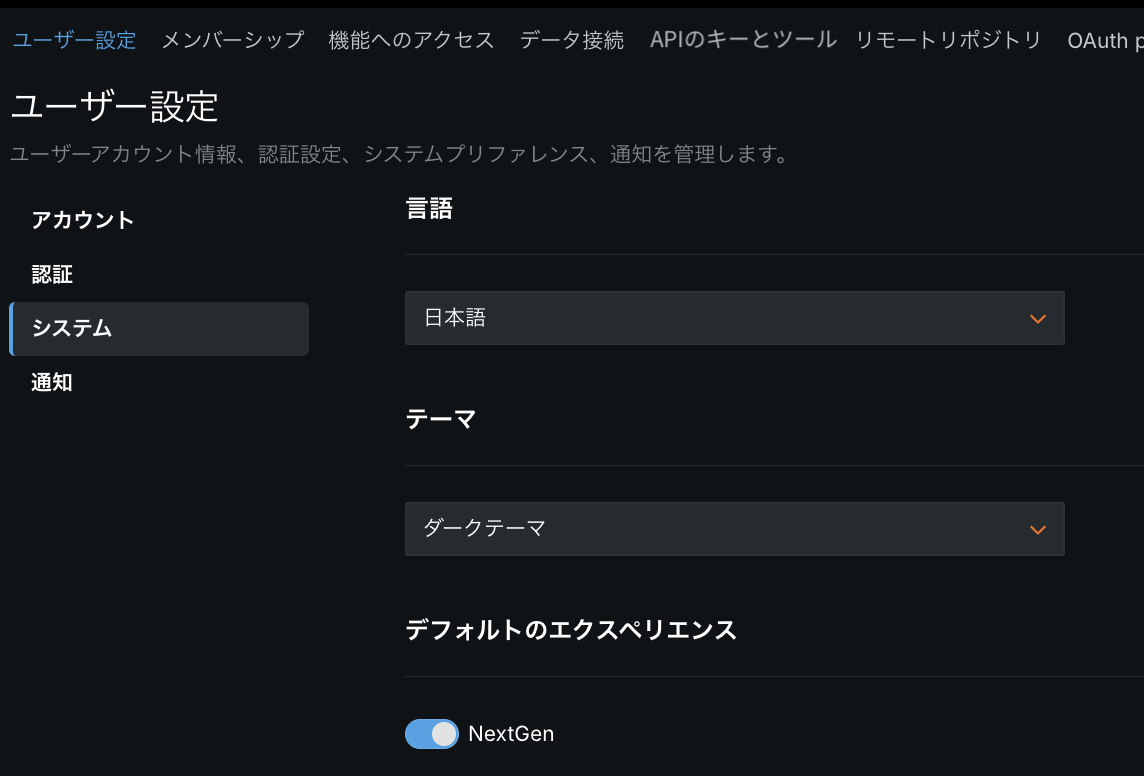Image resolution: width=1144 pixels, height=776 pixels.
Task: Click the orange chevron on the 日本語 dropdown
Action: coord(1037,319)
